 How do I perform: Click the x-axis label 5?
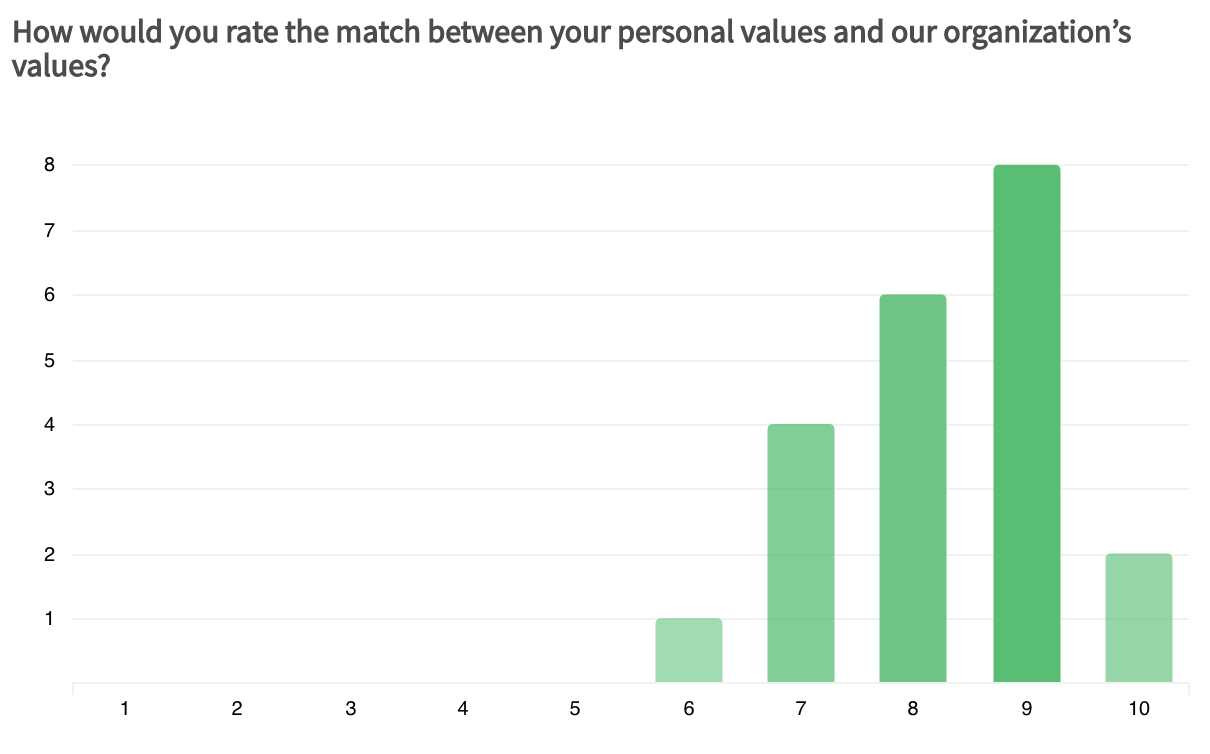coord(575,709)
